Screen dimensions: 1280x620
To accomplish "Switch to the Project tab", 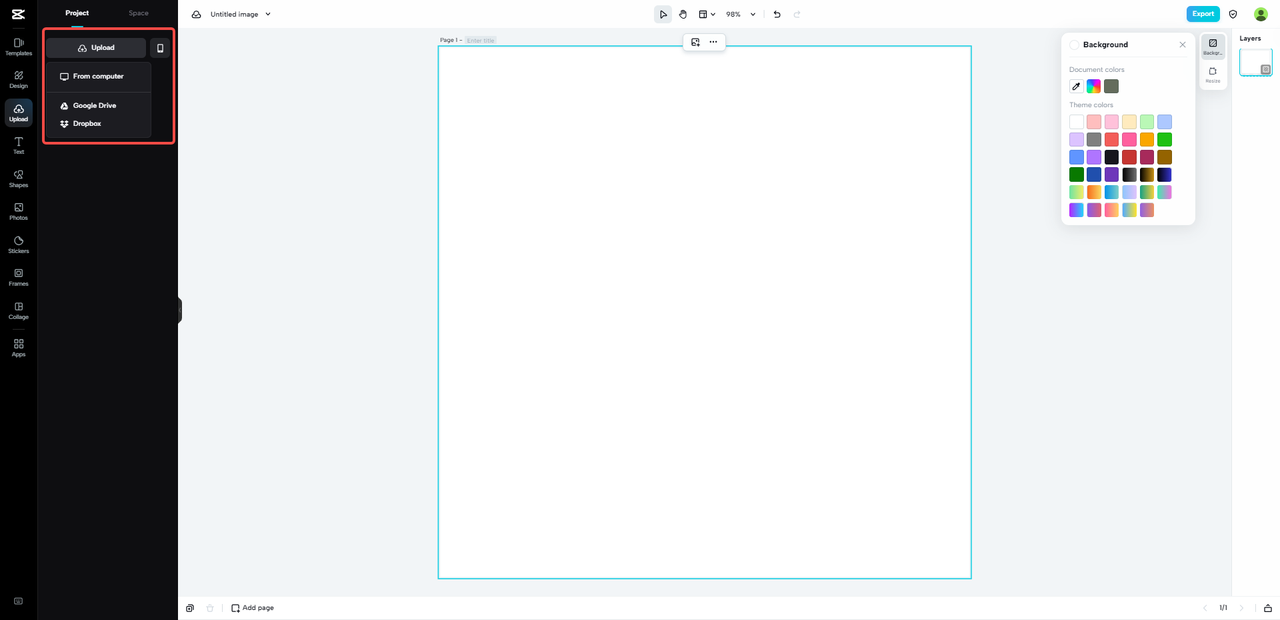I will (x=77, y=13).
